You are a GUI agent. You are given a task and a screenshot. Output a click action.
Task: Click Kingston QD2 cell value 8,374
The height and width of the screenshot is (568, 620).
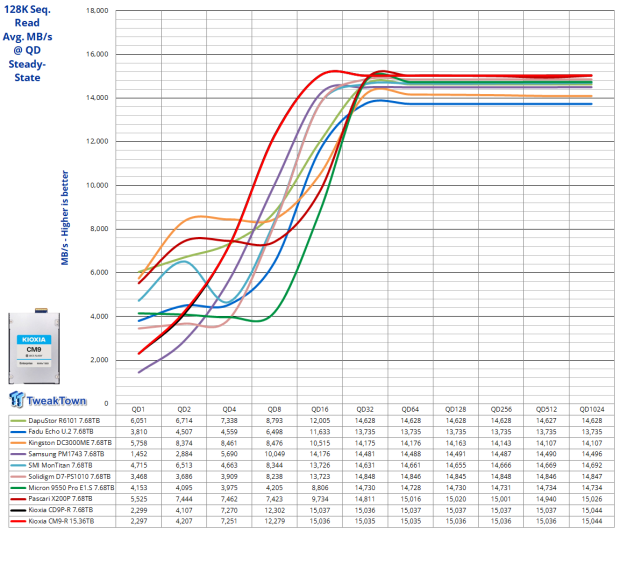[x=184, y=443]
